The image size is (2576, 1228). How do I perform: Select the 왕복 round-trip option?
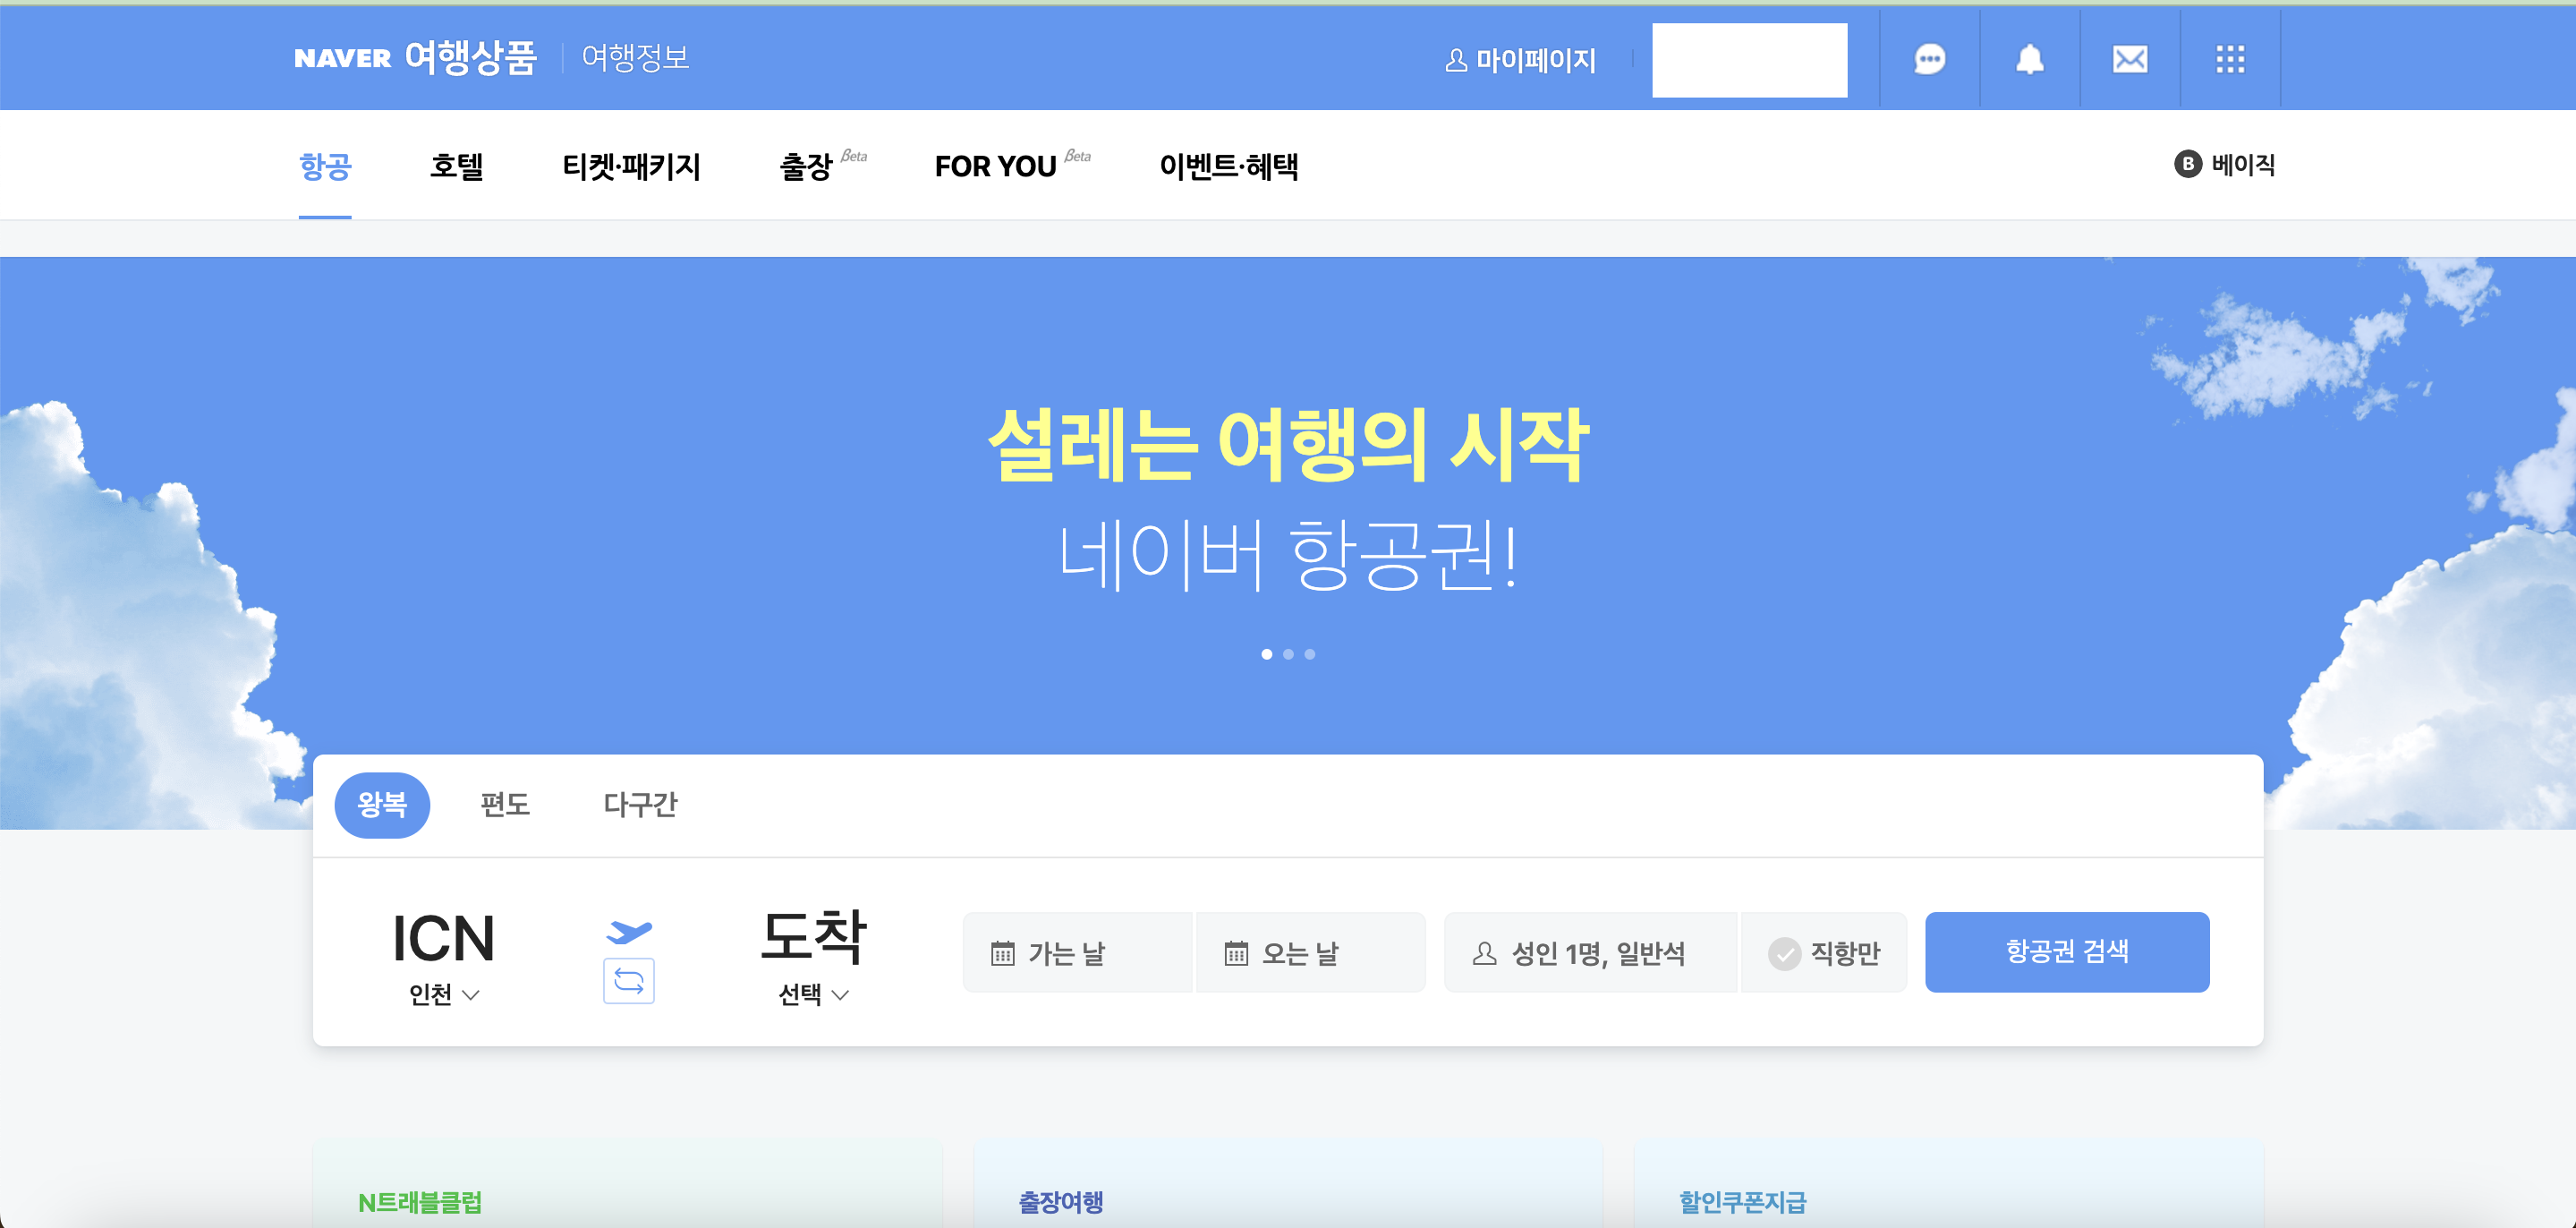tap(382, 805)
